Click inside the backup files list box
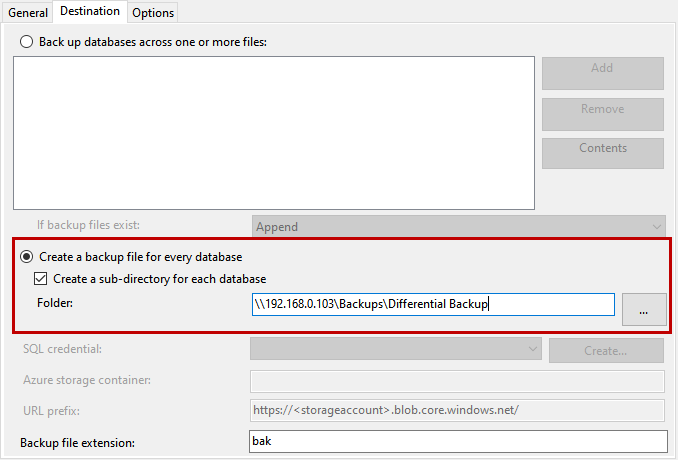678x460 pixels. click(x=274, y=132)
